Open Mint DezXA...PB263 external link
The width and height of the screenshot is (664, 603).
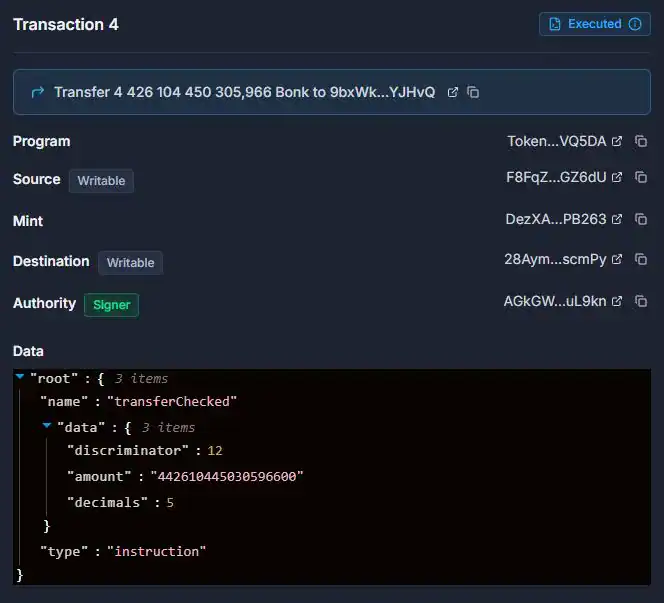[617, 219]
